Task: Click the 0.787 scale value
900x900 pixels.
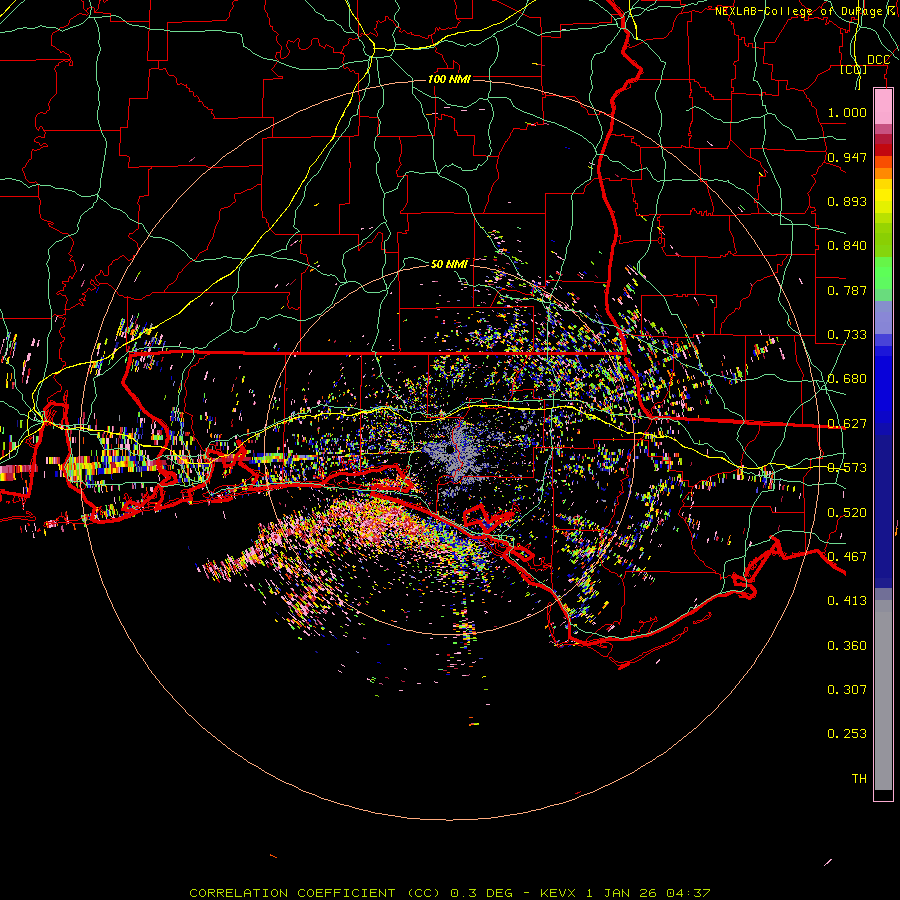Action: coord(847,290)
